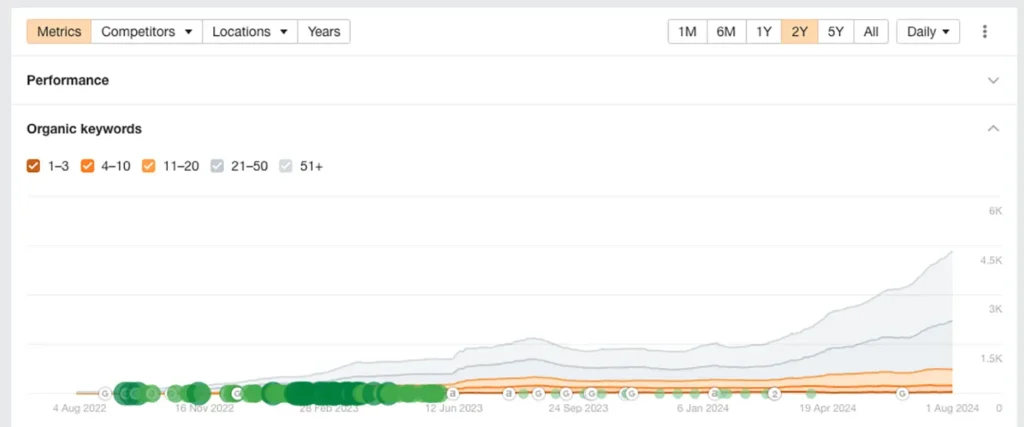
Task: Uncheck the 1–3 positions checkbox
Action: click(x=34, y=166)
